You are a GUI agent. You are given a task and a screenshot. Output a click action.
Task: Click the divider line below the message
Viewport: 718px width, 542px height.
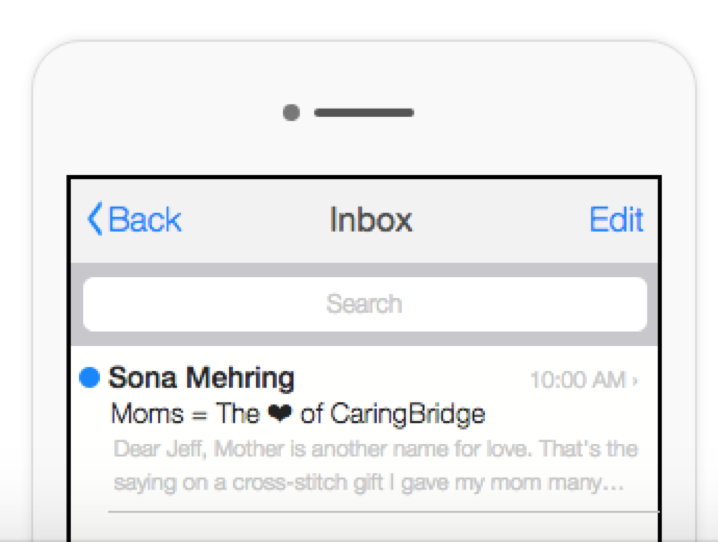tap(380, 512)
